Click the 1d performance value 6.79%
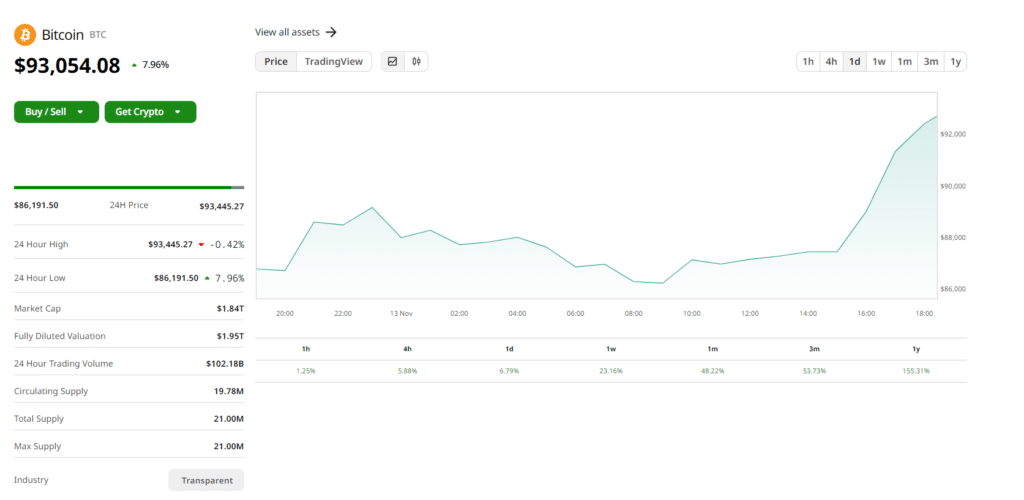Viewport: 1024px width, 500px height. click(x=509, y=371)
